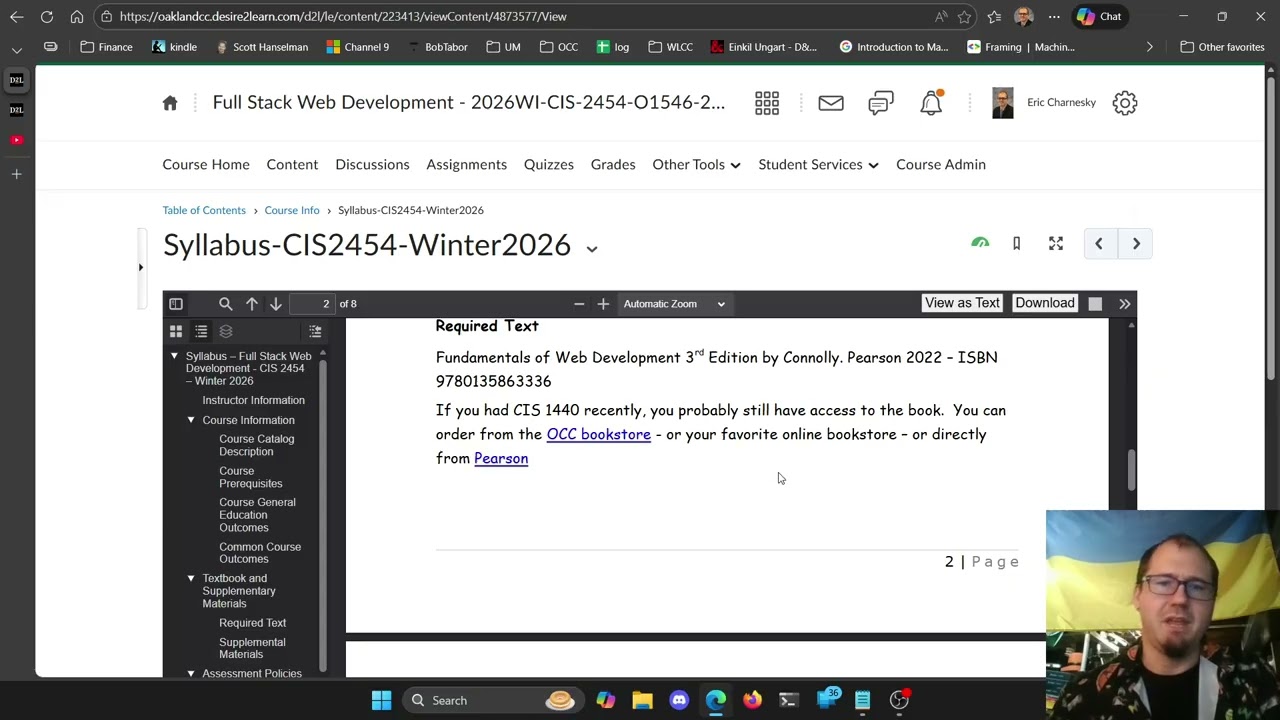Open find in PDF document search
Image resolution: width=1280 pixels, height=720 pixels.
225,304
